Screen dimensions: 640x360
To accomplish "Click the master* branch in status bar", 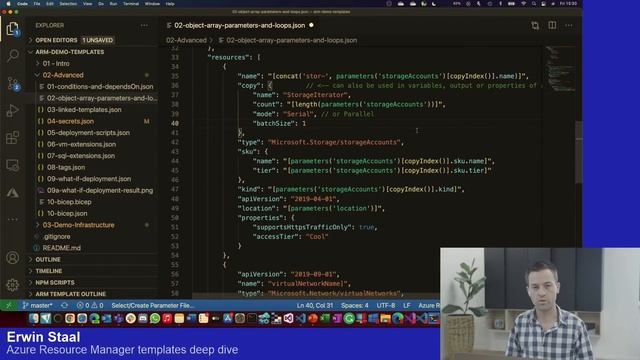I will pyautogui.click(x=38, y=305).
